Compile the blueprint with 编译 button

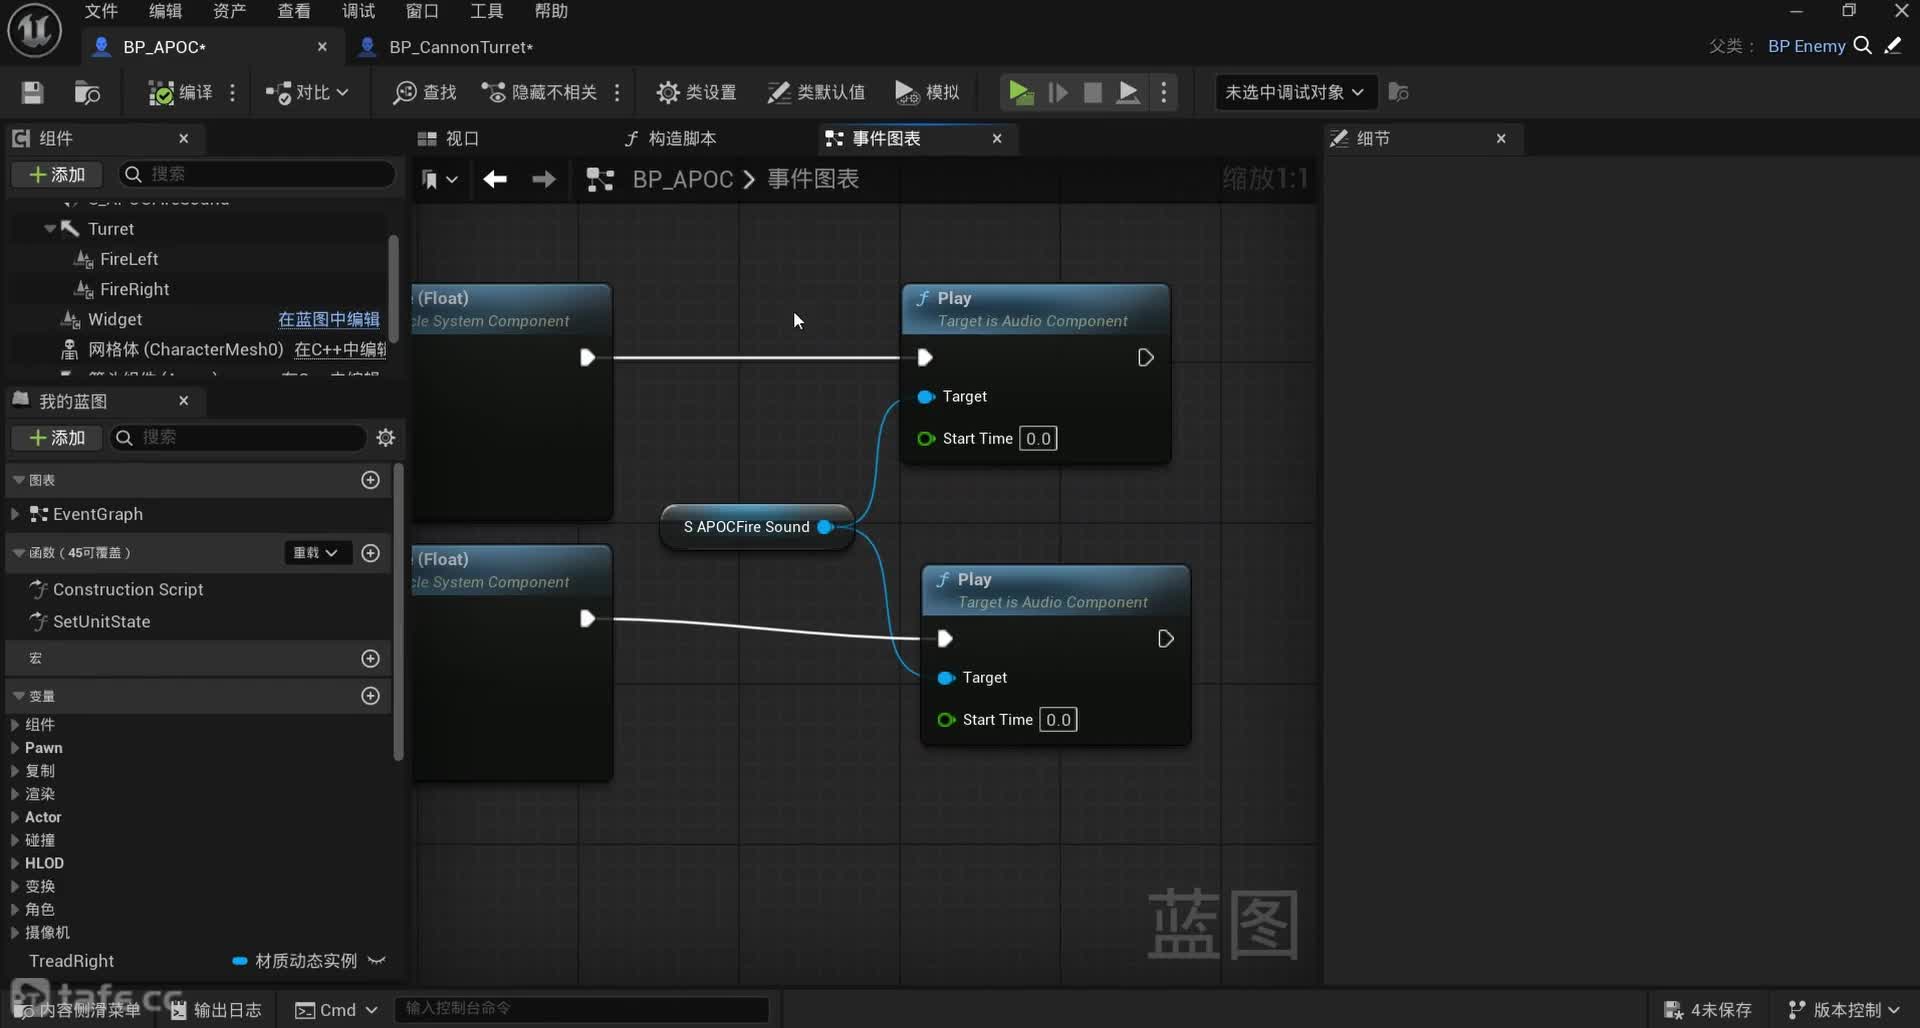pyautogui.click(x=180, y=93)
